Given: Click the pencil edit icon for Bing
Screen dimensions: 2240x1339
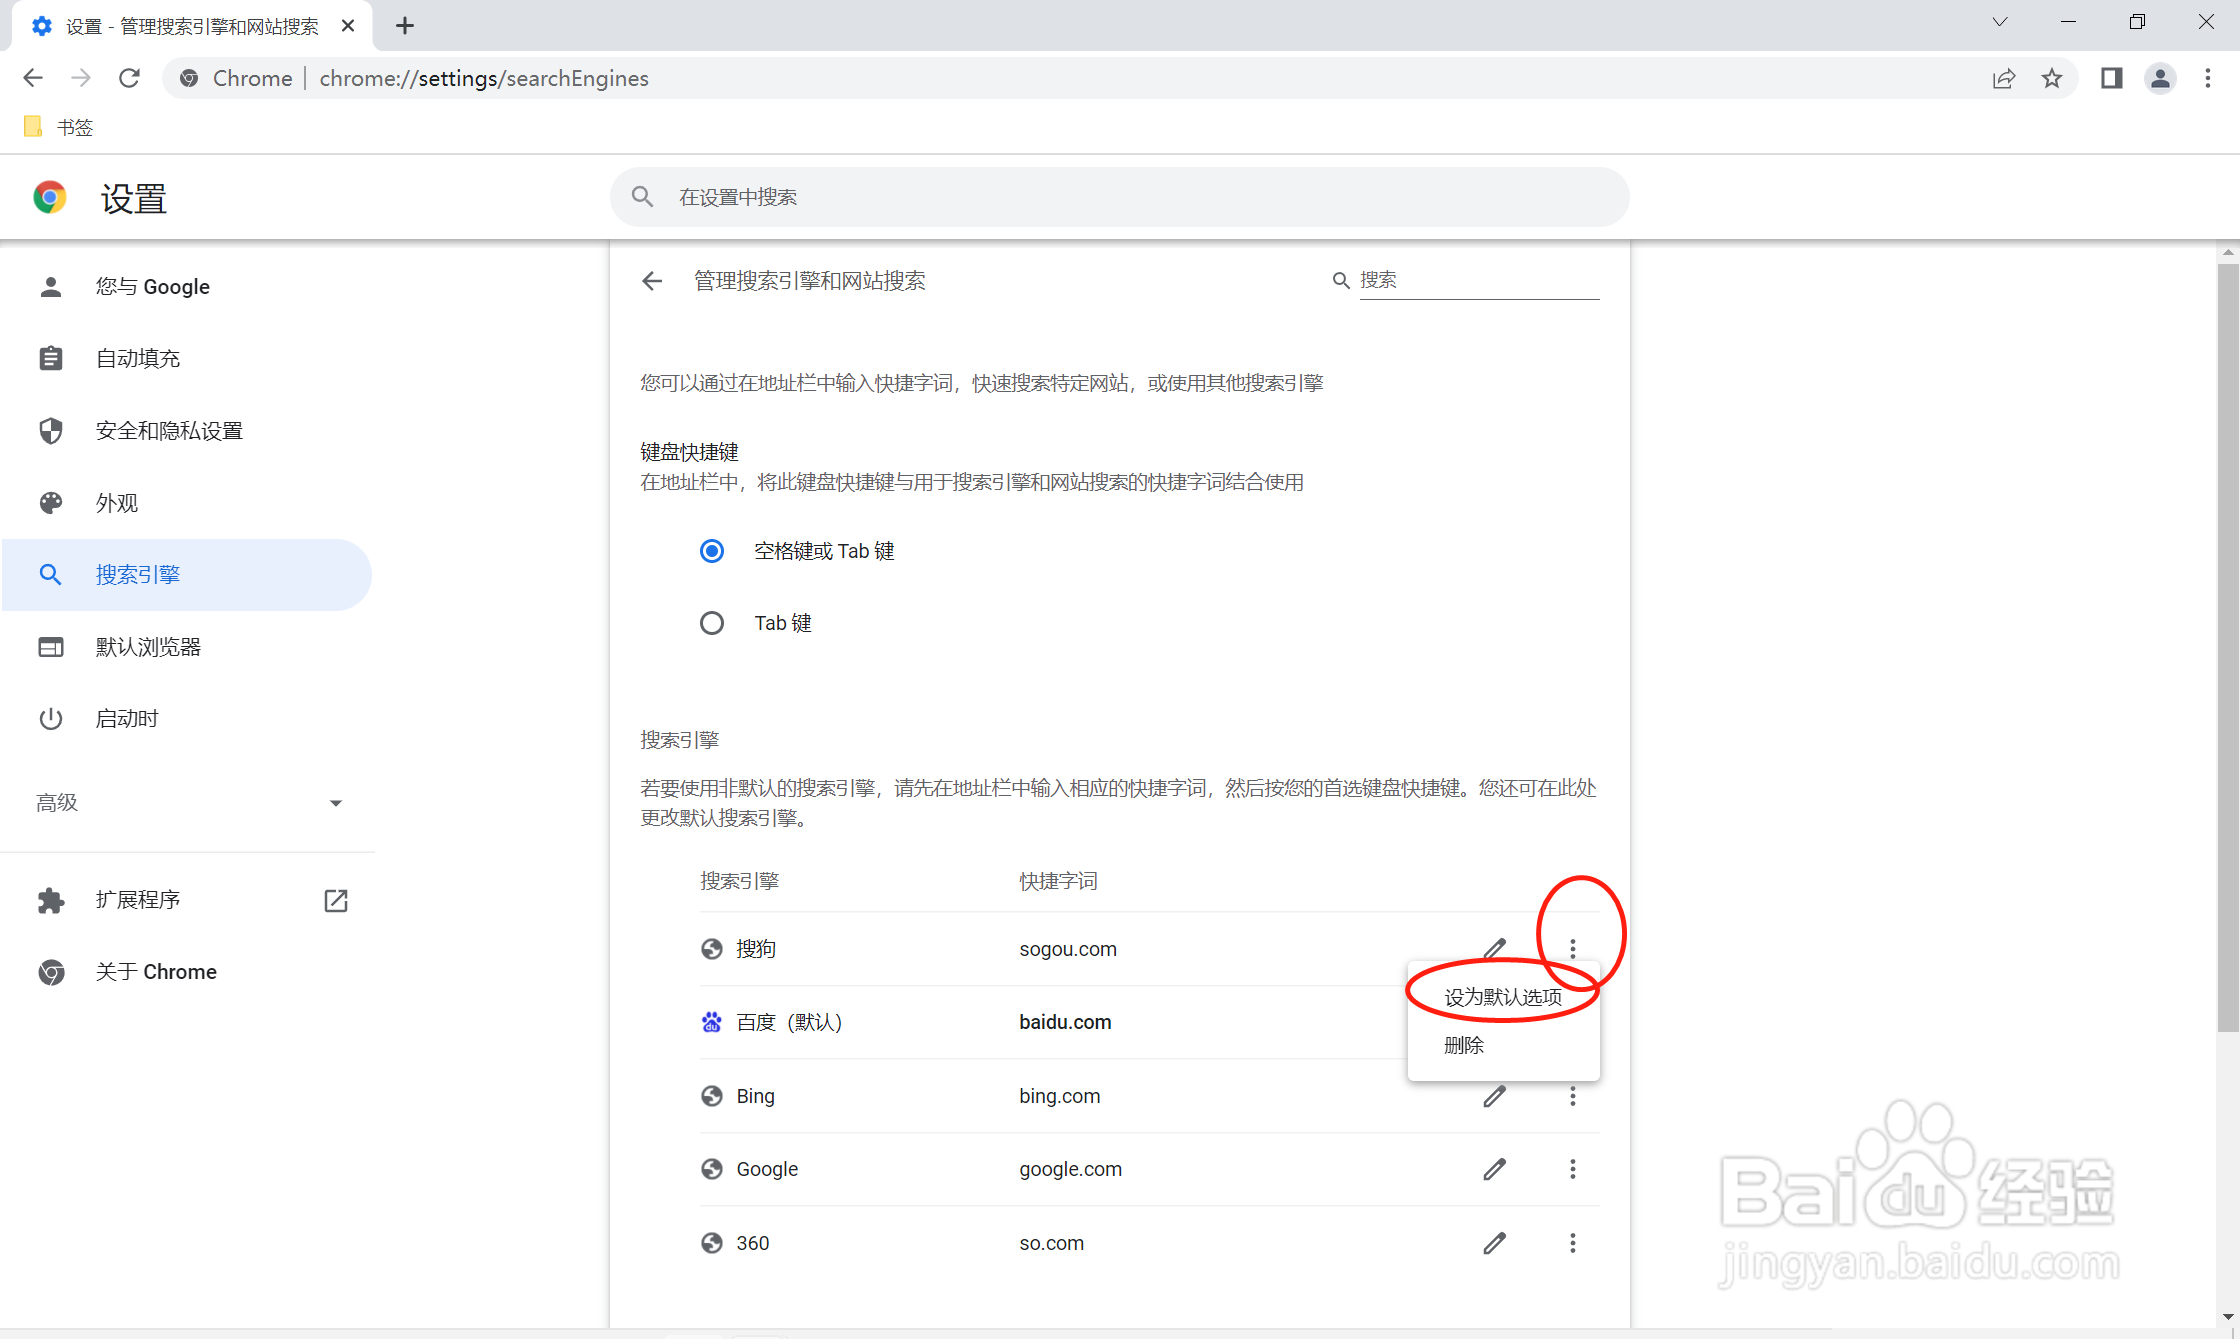Looking at the screenshot, I should [x=1494, y=1096].
